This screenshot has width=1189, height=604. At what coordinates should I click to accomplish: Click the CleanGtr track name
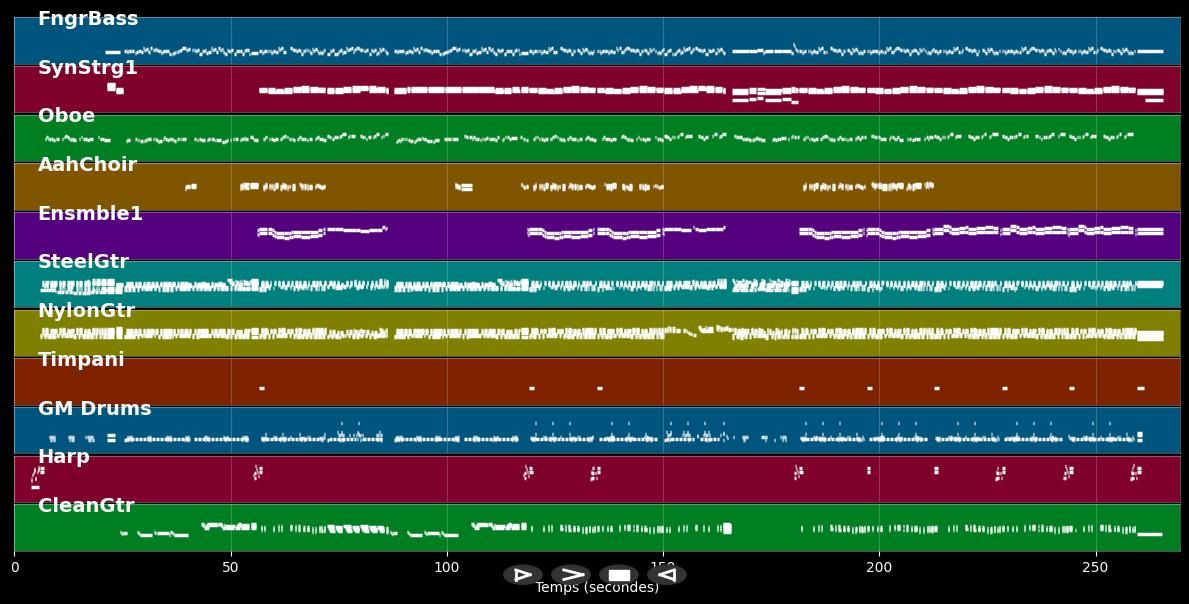(x=86, y=506)
